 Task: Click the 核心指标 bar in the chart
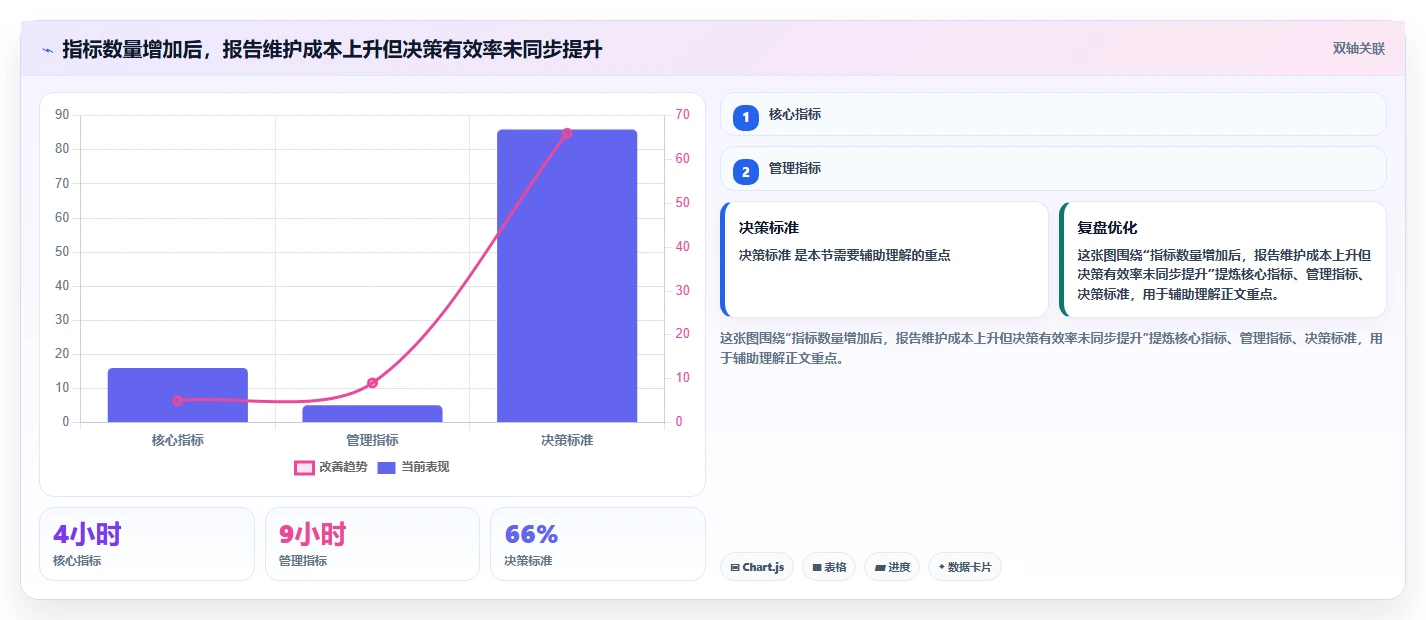point(178,395)
